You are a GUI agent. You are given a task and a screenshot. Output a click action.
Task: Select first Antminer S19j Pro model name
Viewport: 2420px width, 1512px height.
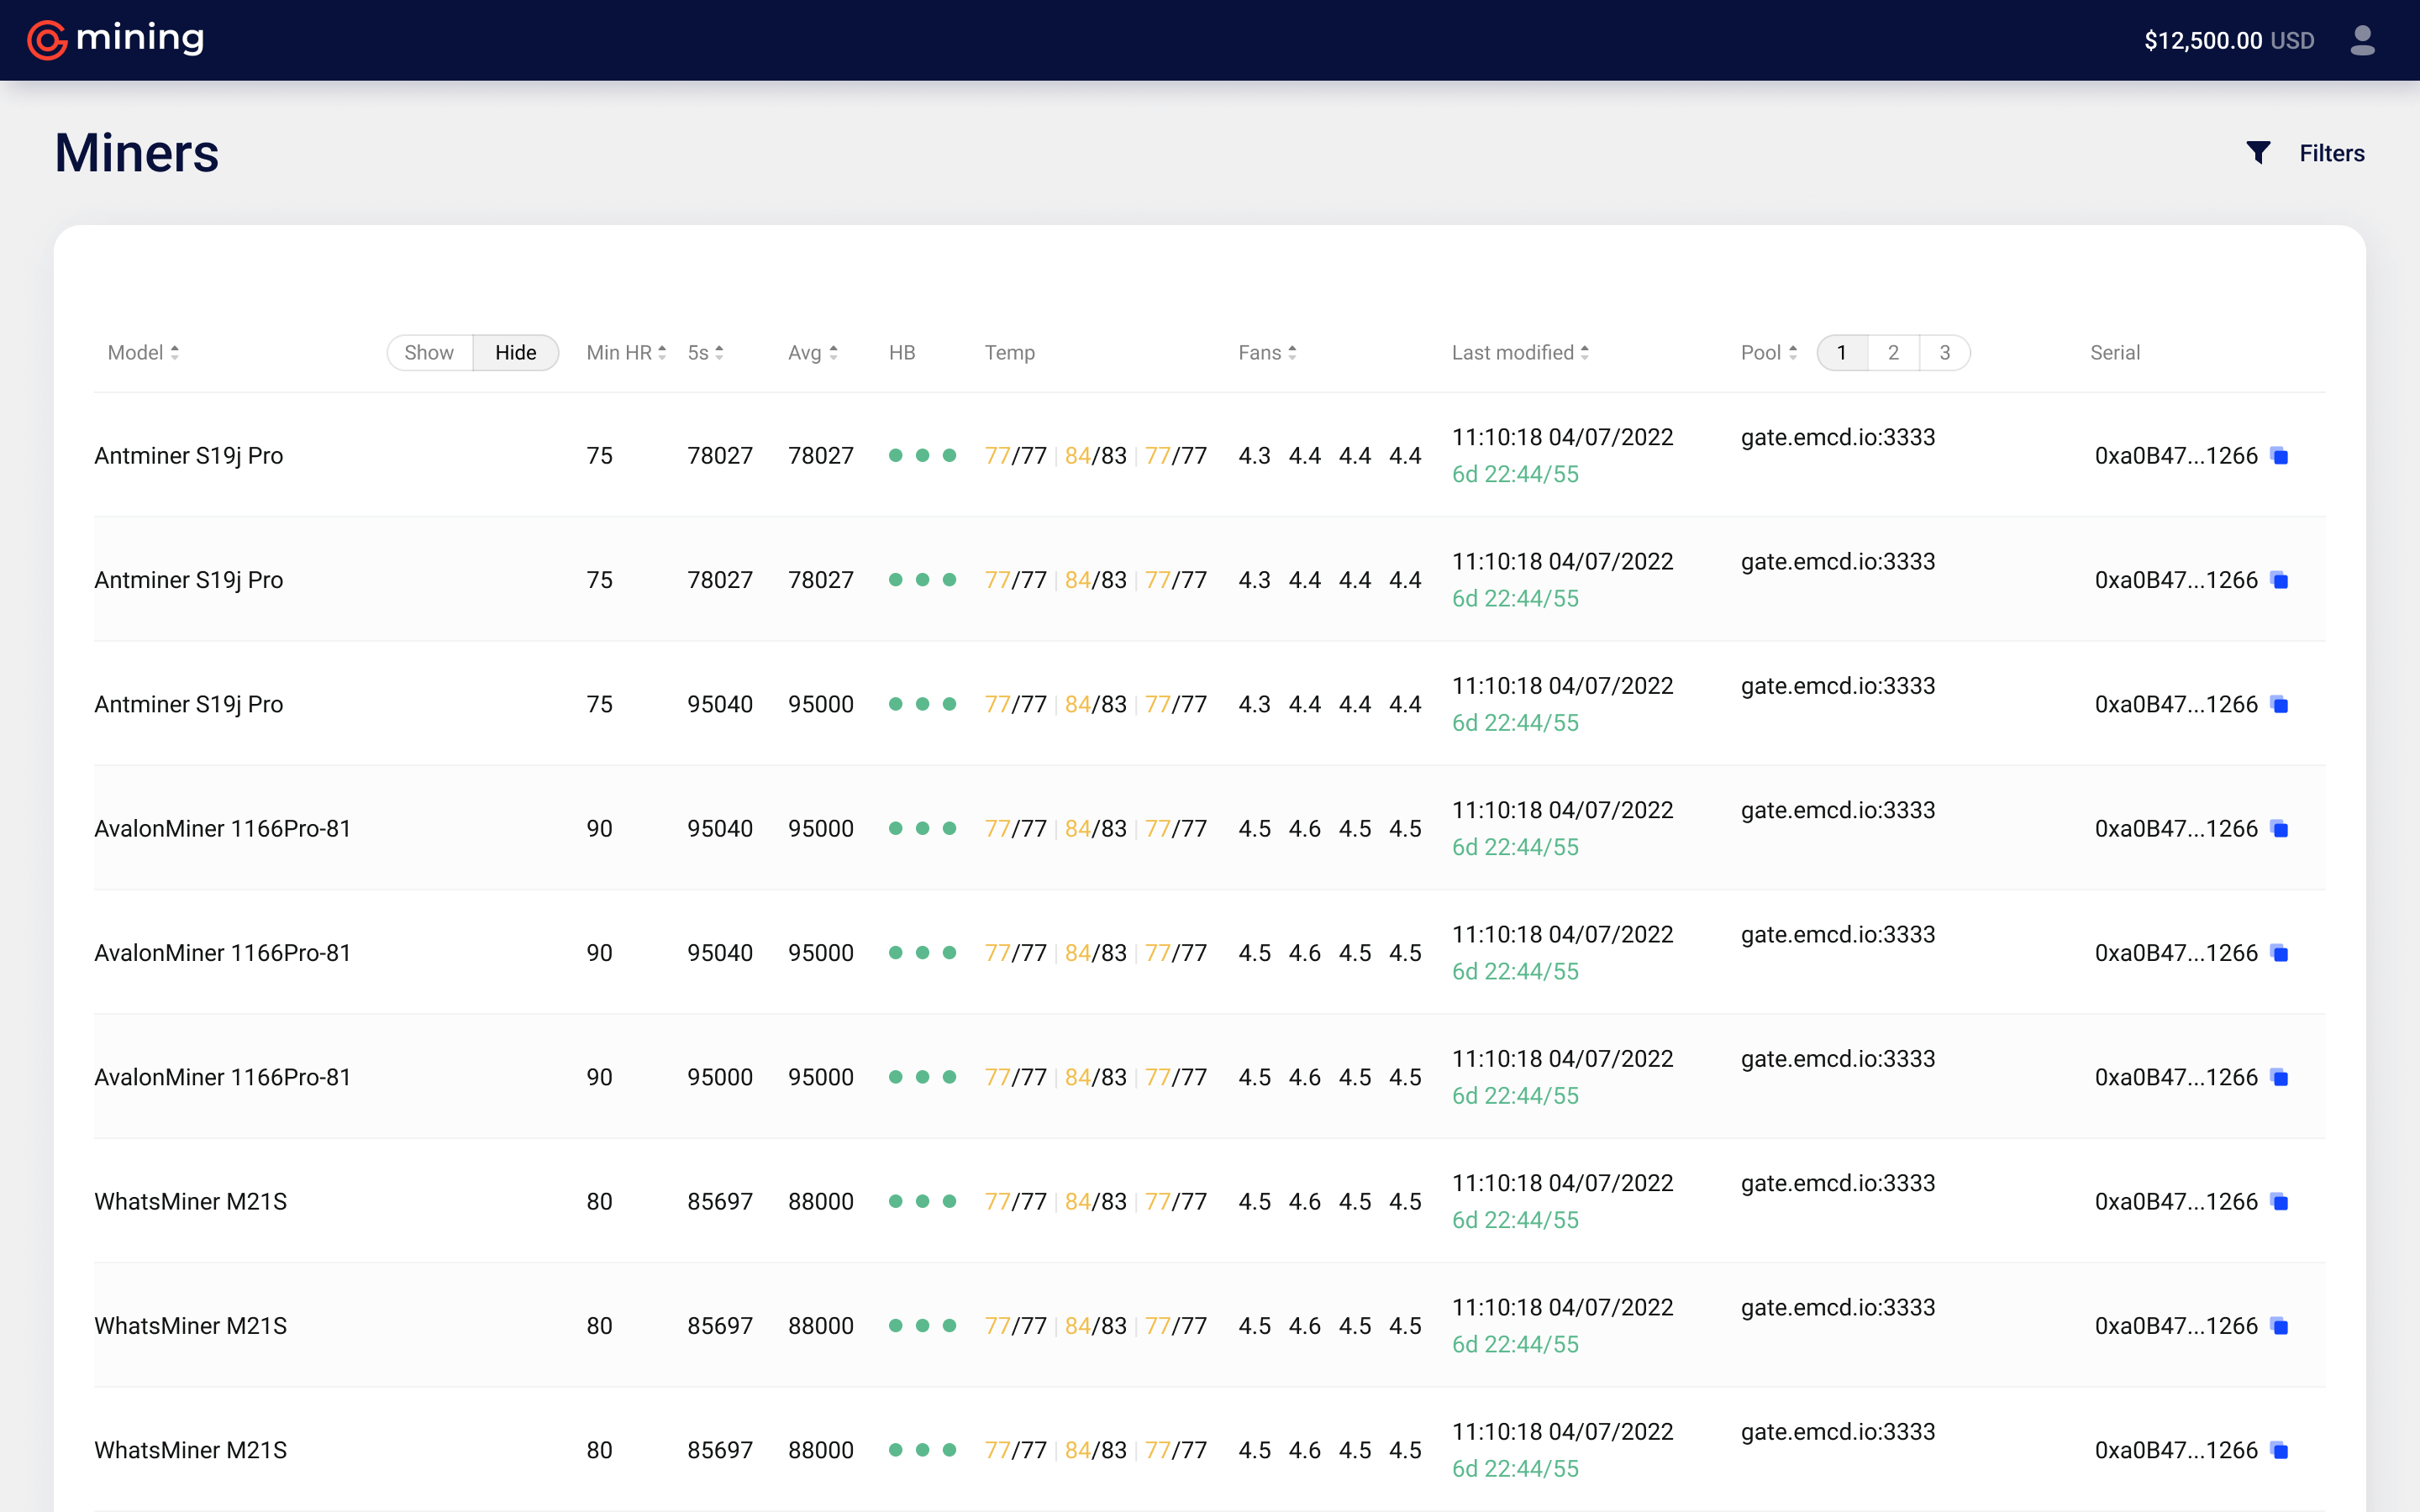(x=189, y=456)
